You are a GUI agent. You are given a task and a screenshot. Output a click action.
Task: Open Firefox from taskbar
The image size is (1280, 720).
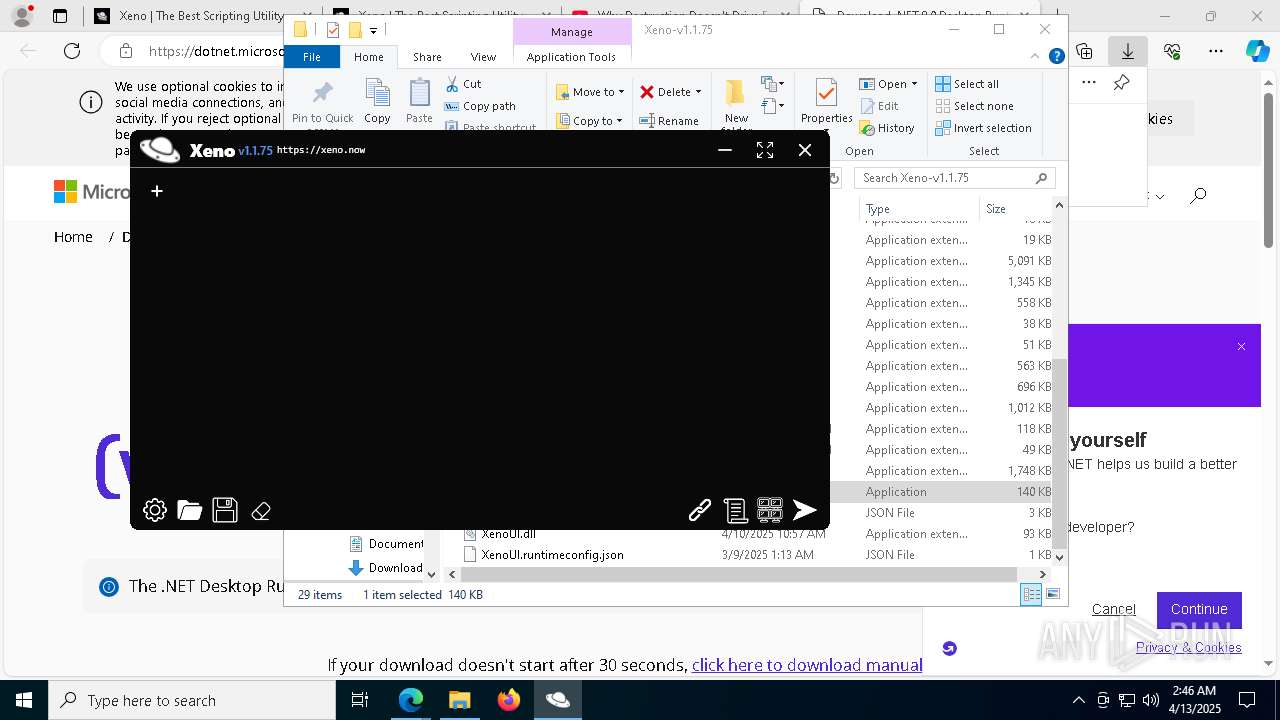509,700
